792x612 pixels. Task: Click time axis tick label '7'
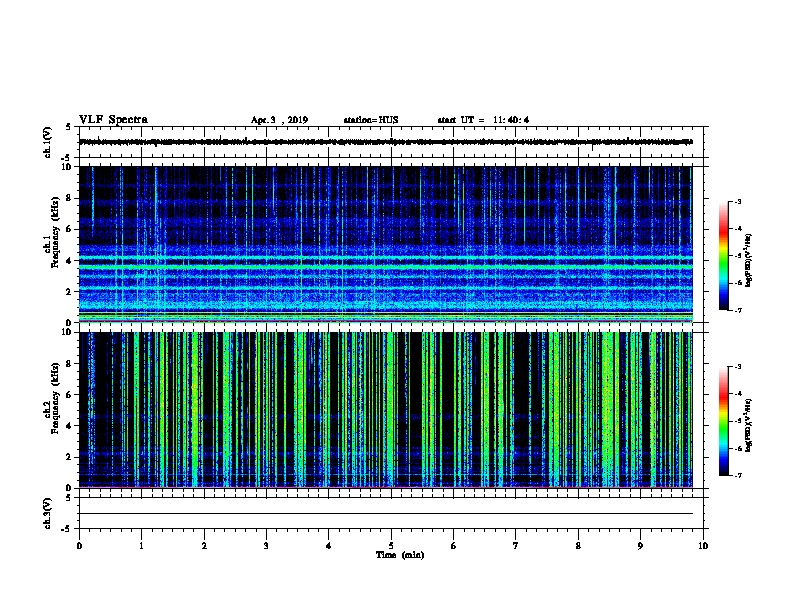pos(516,546)
